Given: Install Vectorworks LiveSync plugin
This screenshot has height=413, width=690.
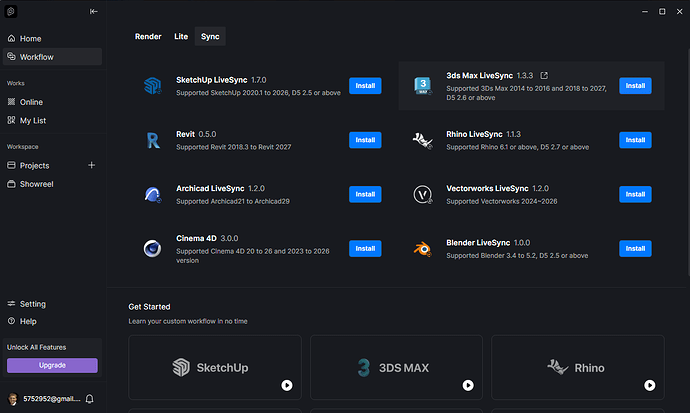Looking at the screenshot, I should click(x=635, y=194).
